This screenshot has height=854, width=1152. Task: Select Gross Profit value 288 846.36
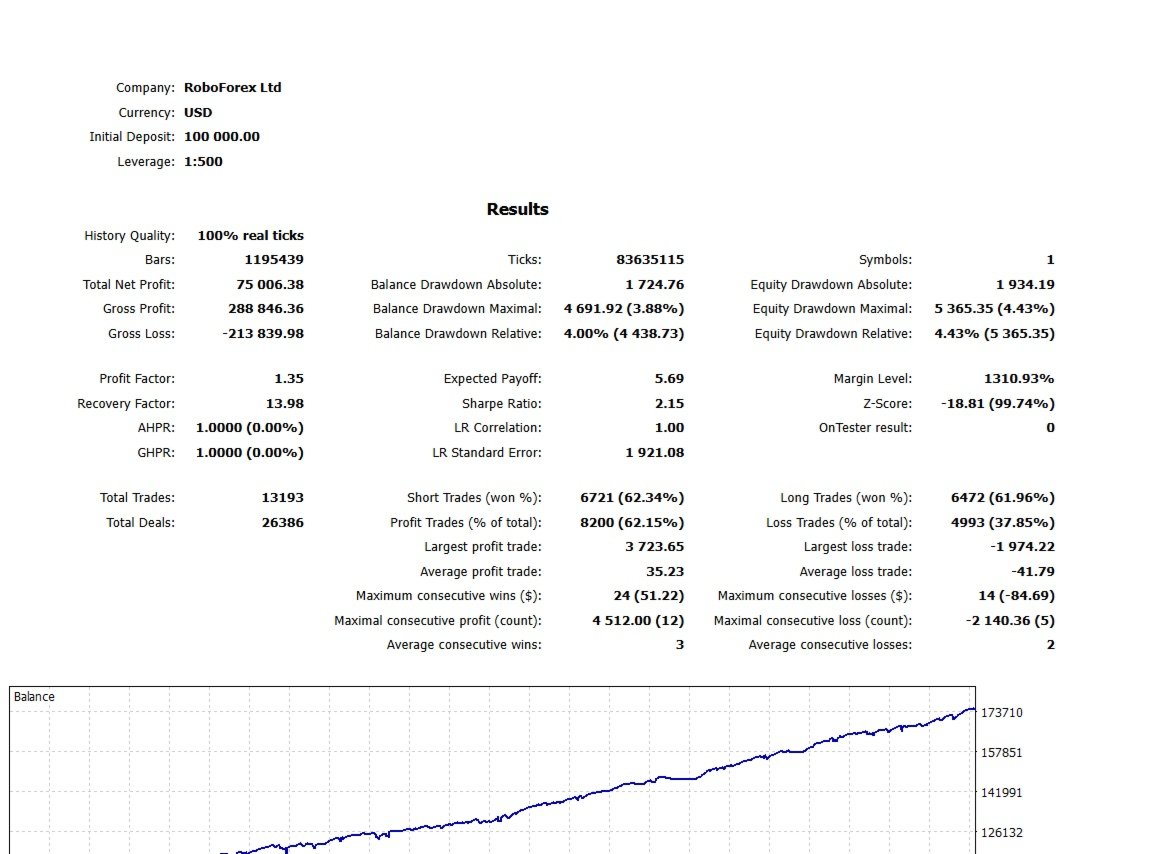click(x=265, y=309)
